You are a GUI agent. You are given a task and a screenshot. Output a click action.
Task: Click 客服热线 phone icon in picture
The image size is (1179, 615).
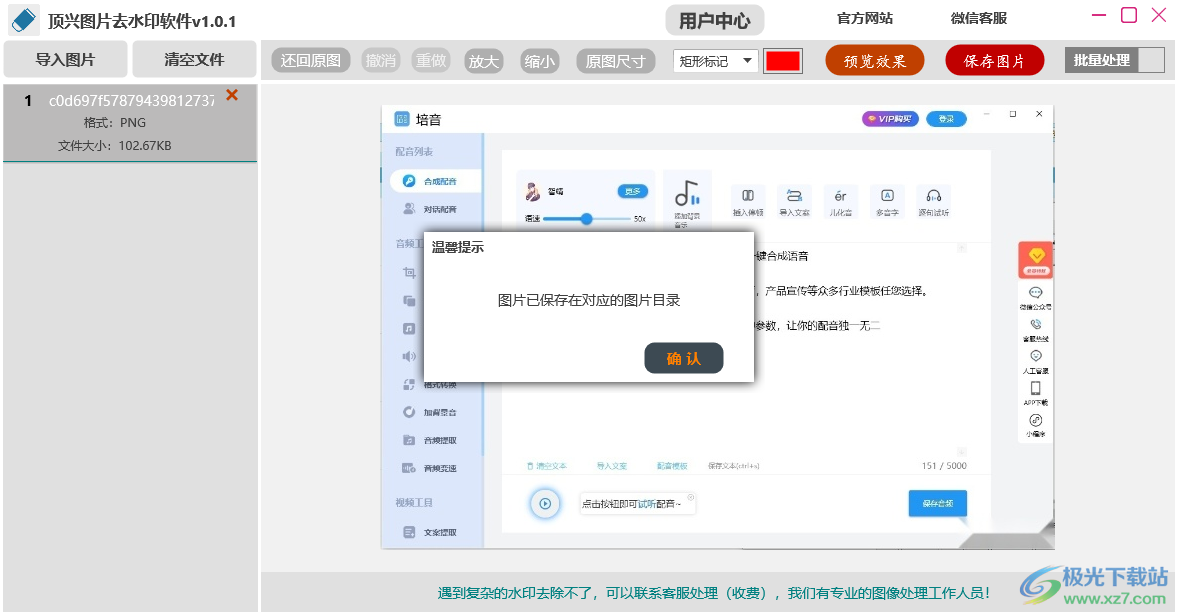click(x=1035, y=324)
